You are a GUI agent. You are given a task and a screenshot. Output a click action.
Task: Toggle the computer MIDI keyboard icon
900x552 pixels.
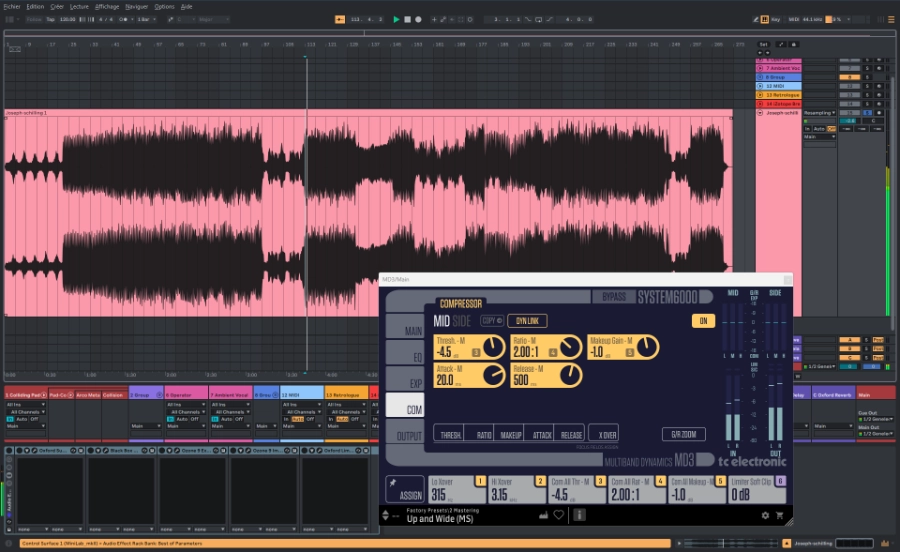tap(765, 20)
